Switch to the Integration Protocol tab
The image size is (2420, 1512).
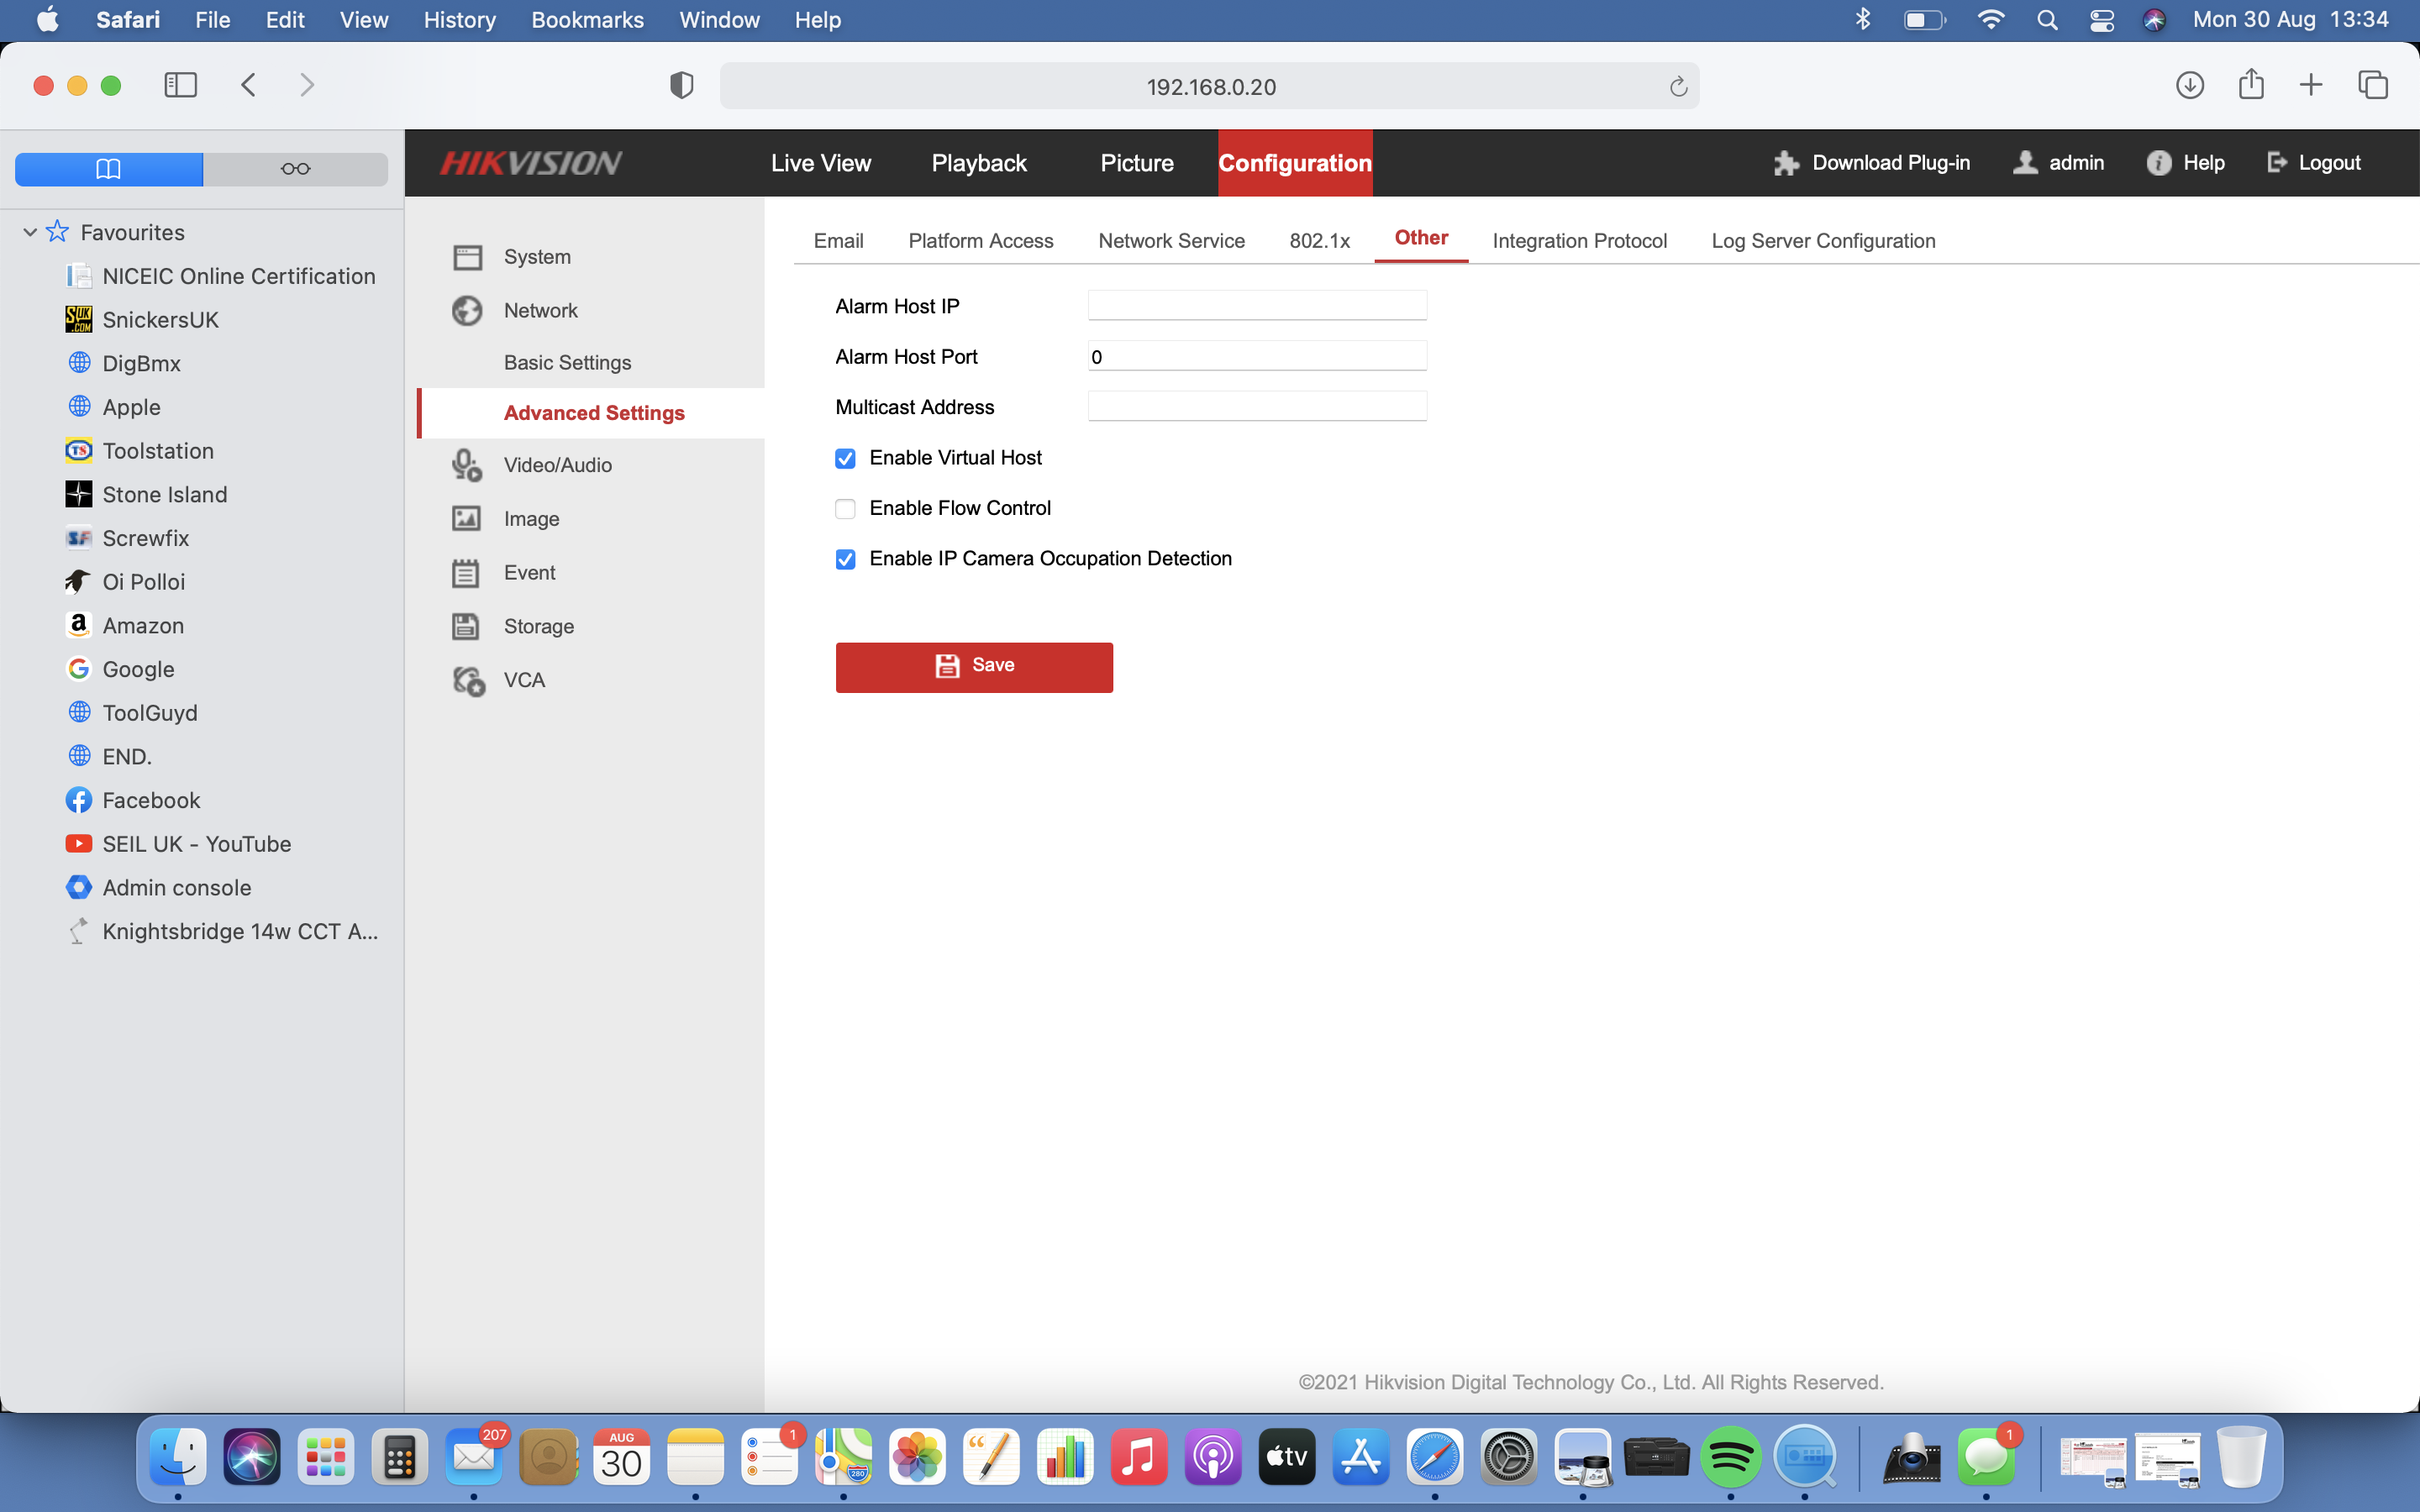click(1580, 240)
